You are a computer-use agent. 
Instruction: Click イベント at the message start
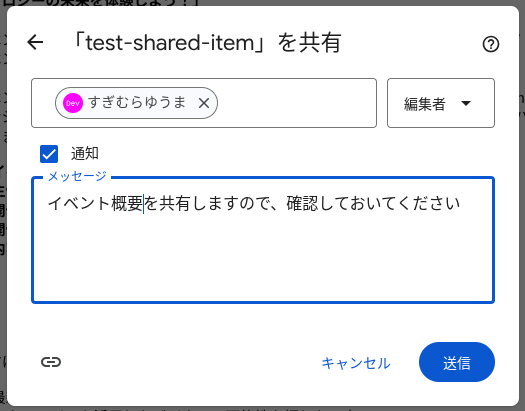point(79,203)
